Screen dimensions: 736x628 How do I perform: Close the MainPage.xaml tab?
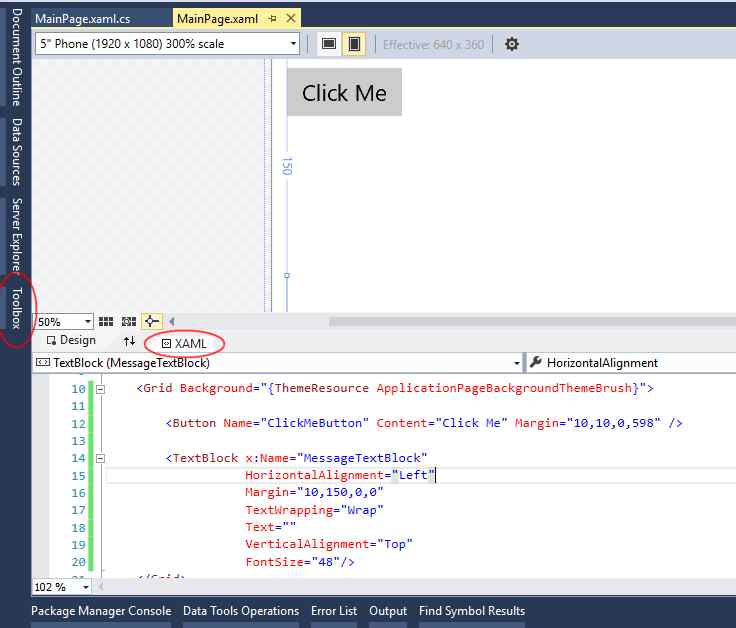pos(291,18)
